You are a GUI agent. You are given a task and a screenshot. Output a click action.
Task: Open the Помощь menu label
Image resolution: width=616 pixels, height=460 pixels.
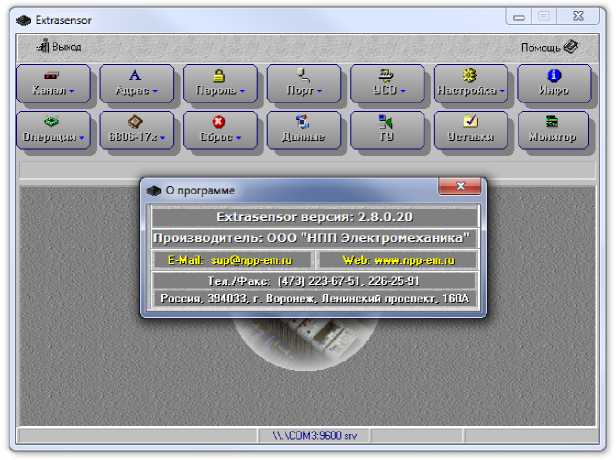click(x=540, y=48)
